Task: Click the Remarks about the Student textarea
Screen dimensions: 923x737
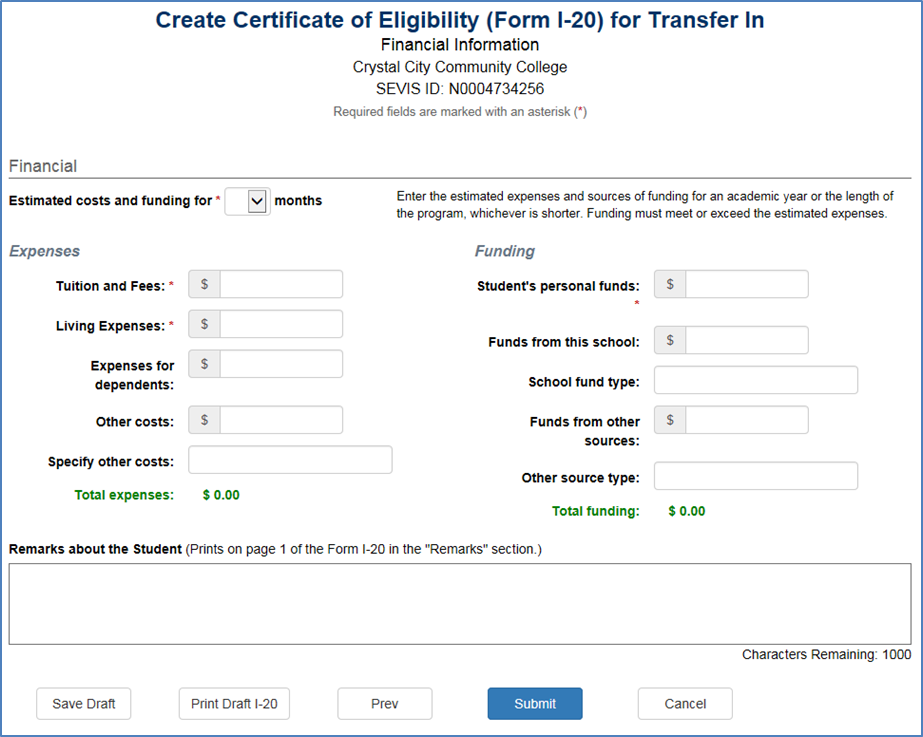Action: (x=460, y=604)
